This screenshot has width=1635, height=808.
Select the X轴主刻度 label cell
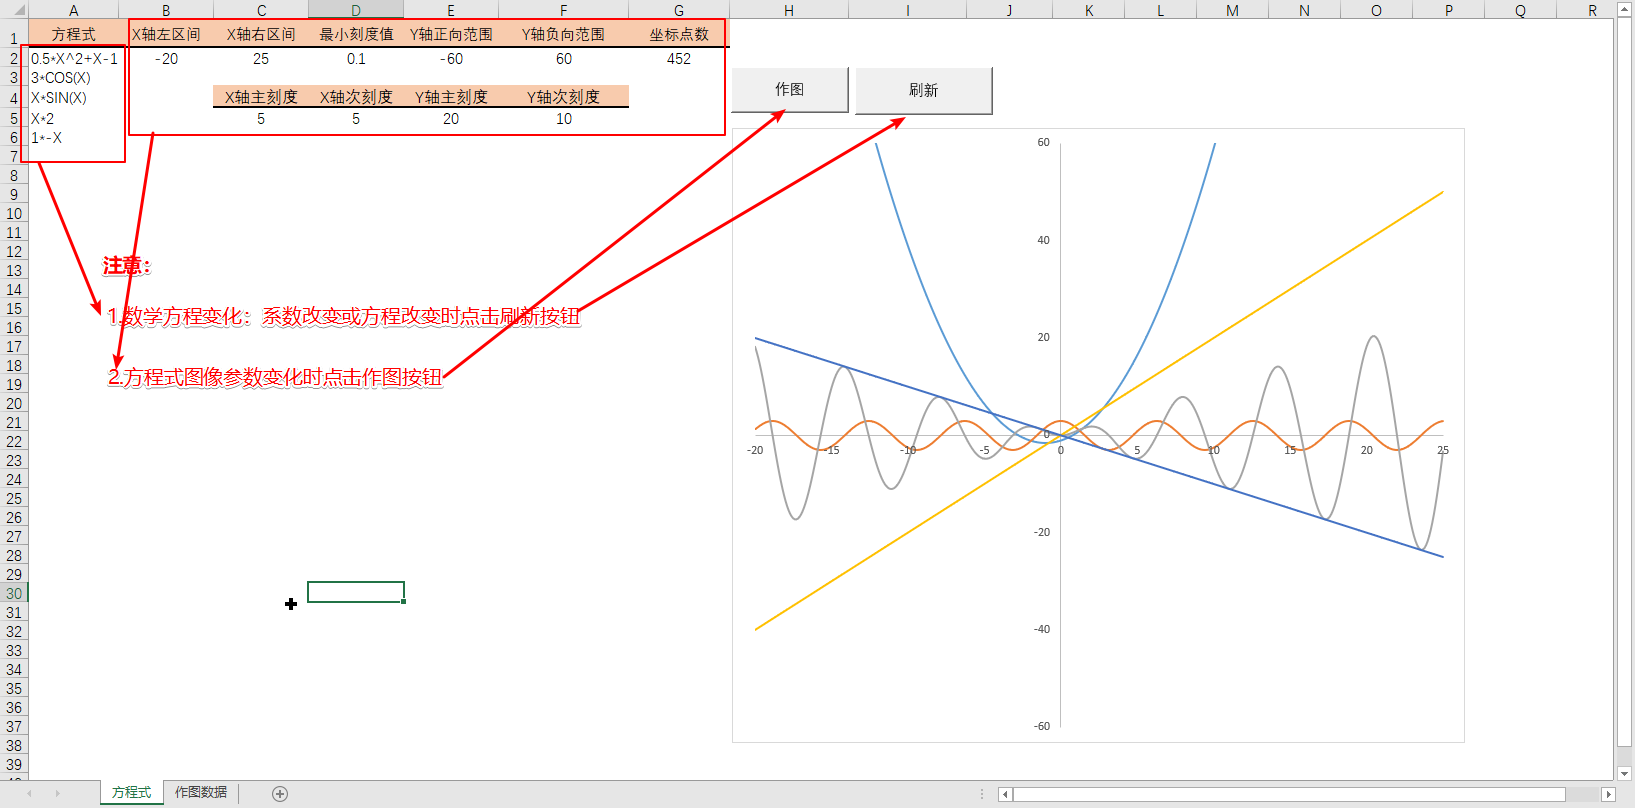261,97
